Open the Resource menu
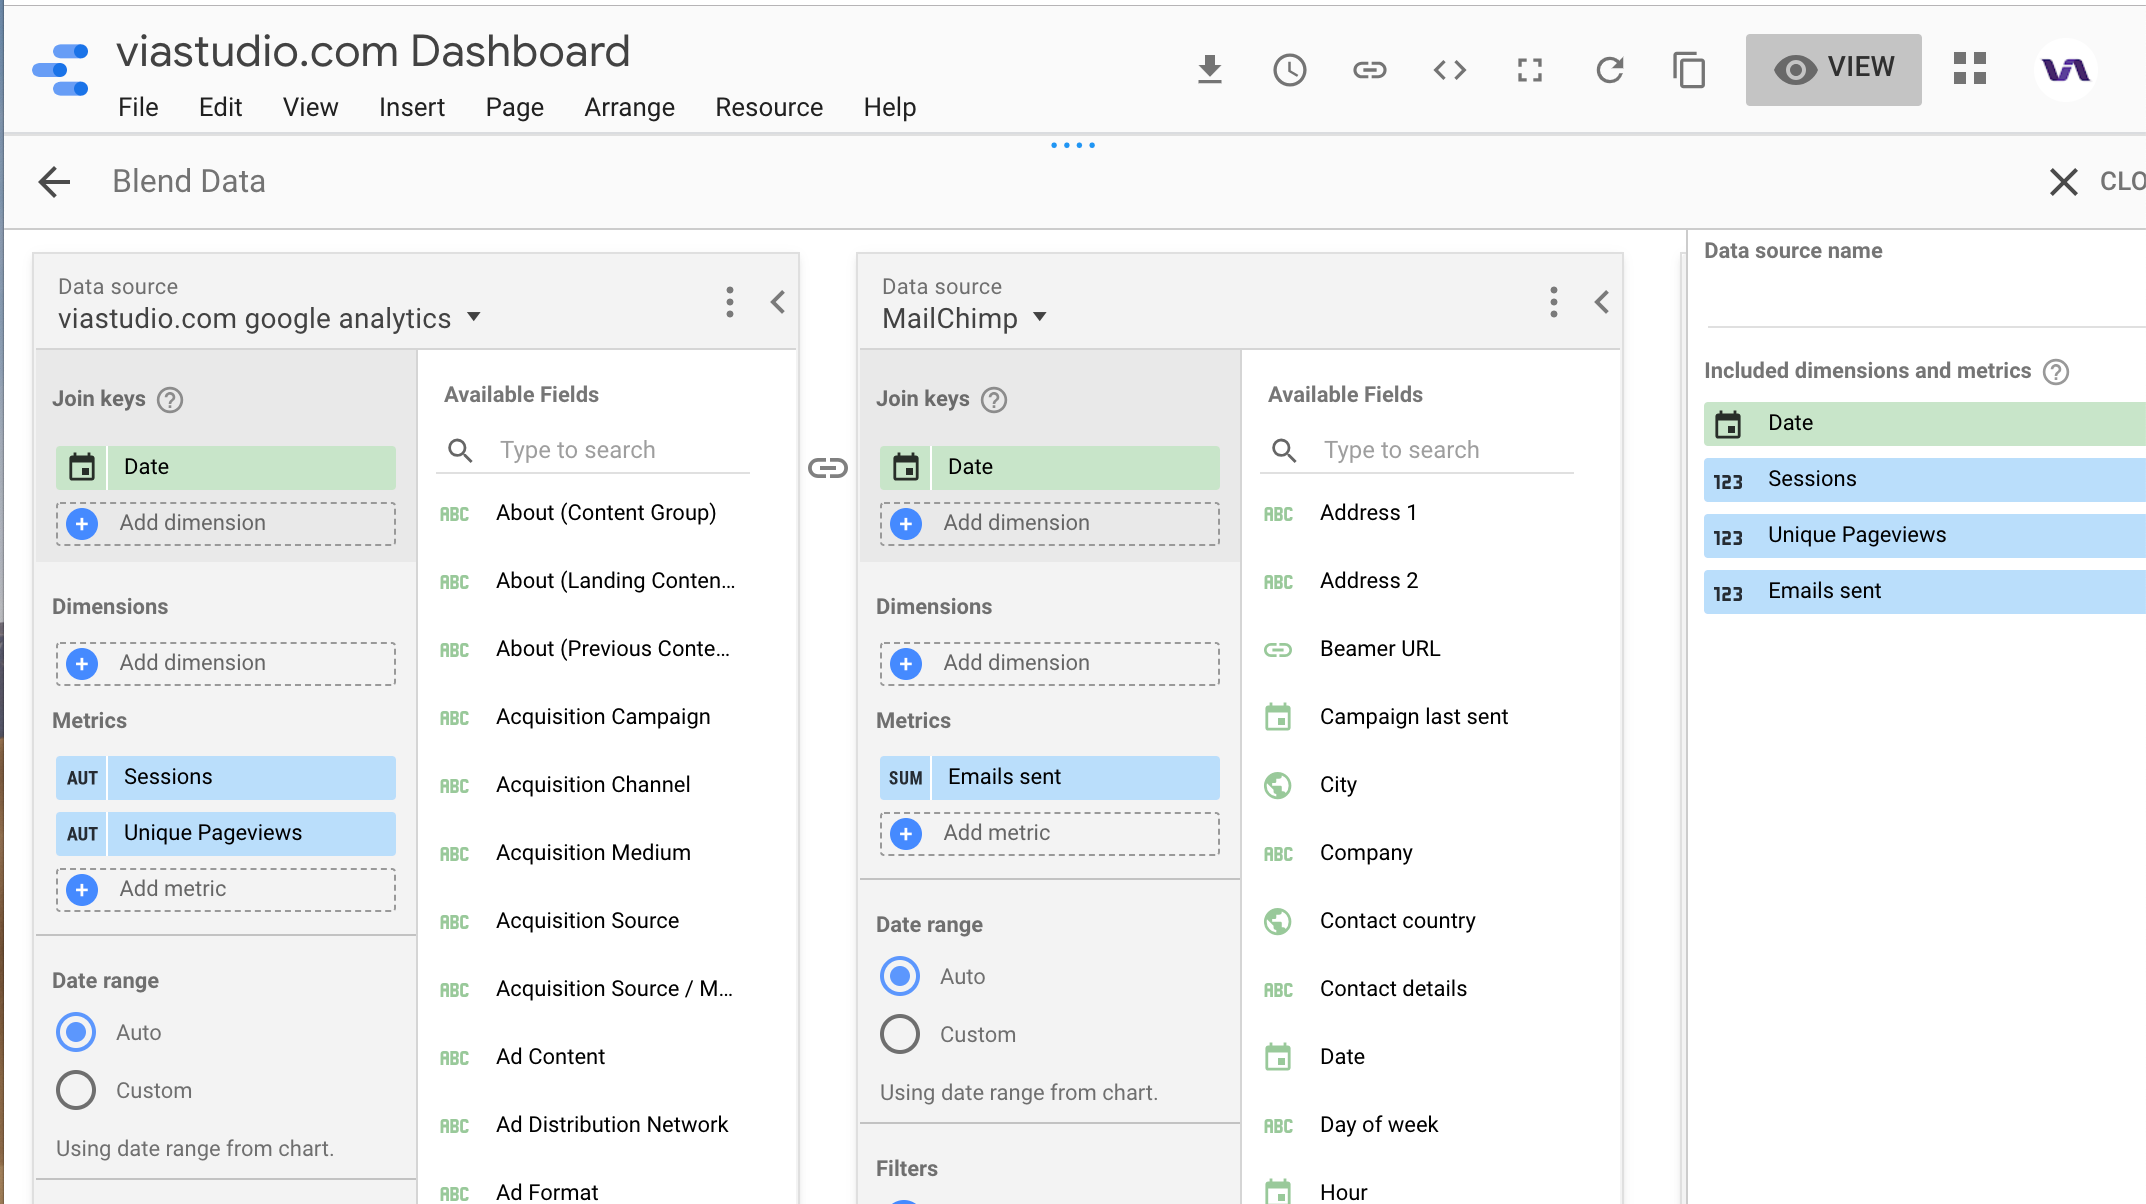This screenshot has height=1204, width=2146. click(768, 107)
